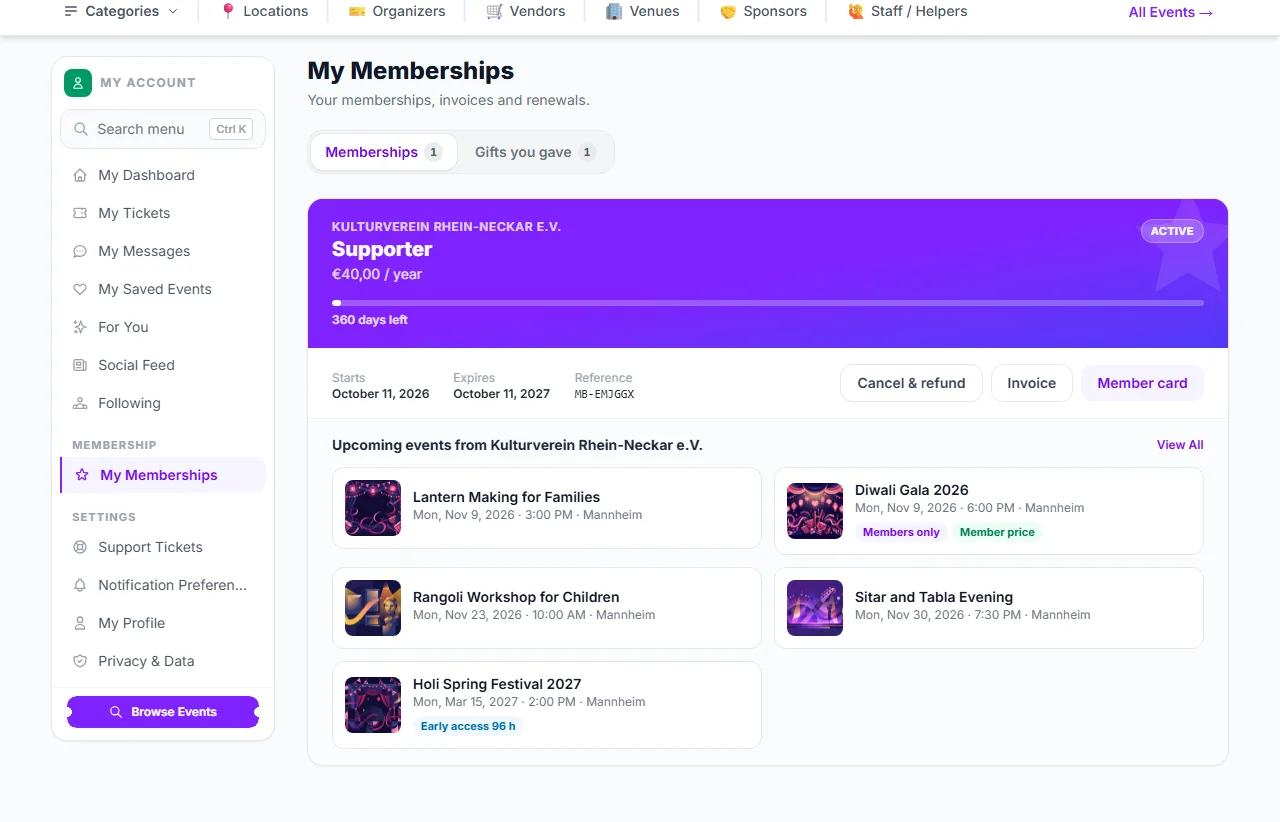Follow the All Events link
Image resolution: width=1280 pixels, height=822 pixels.
1171,12
